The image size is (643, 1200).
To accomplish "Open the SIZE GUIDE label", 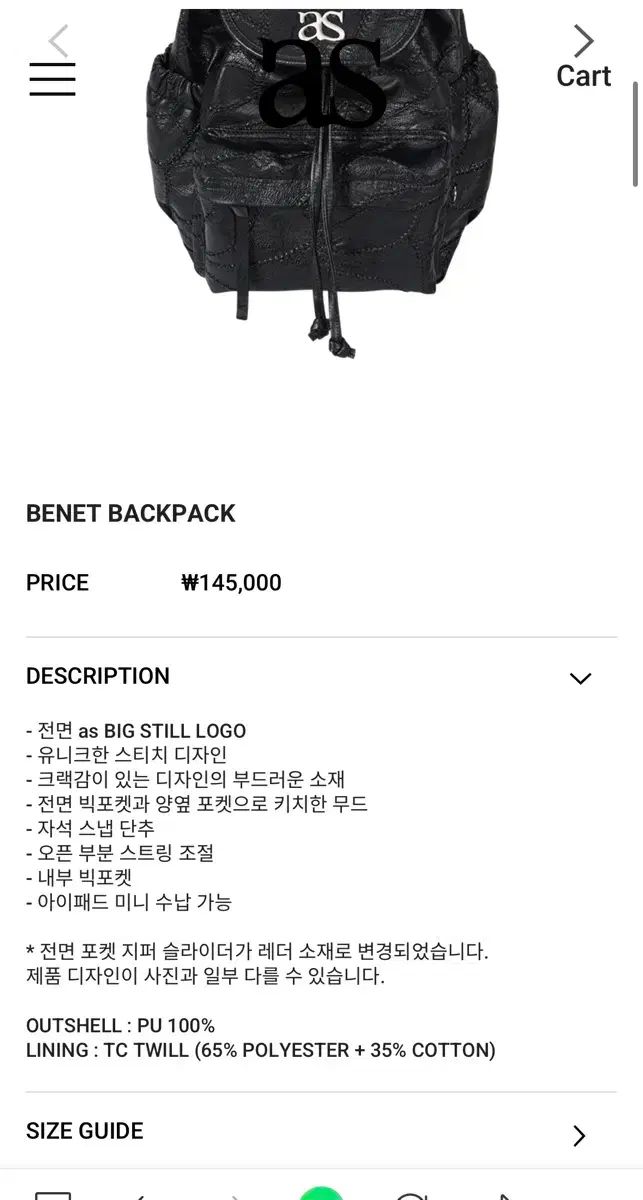I will [85, 1131].
